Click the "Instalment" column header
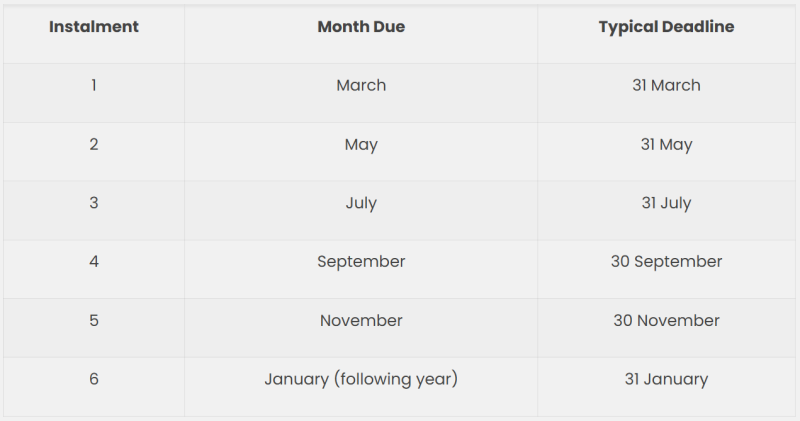800x421 pixels. click(x=94, y=27)
